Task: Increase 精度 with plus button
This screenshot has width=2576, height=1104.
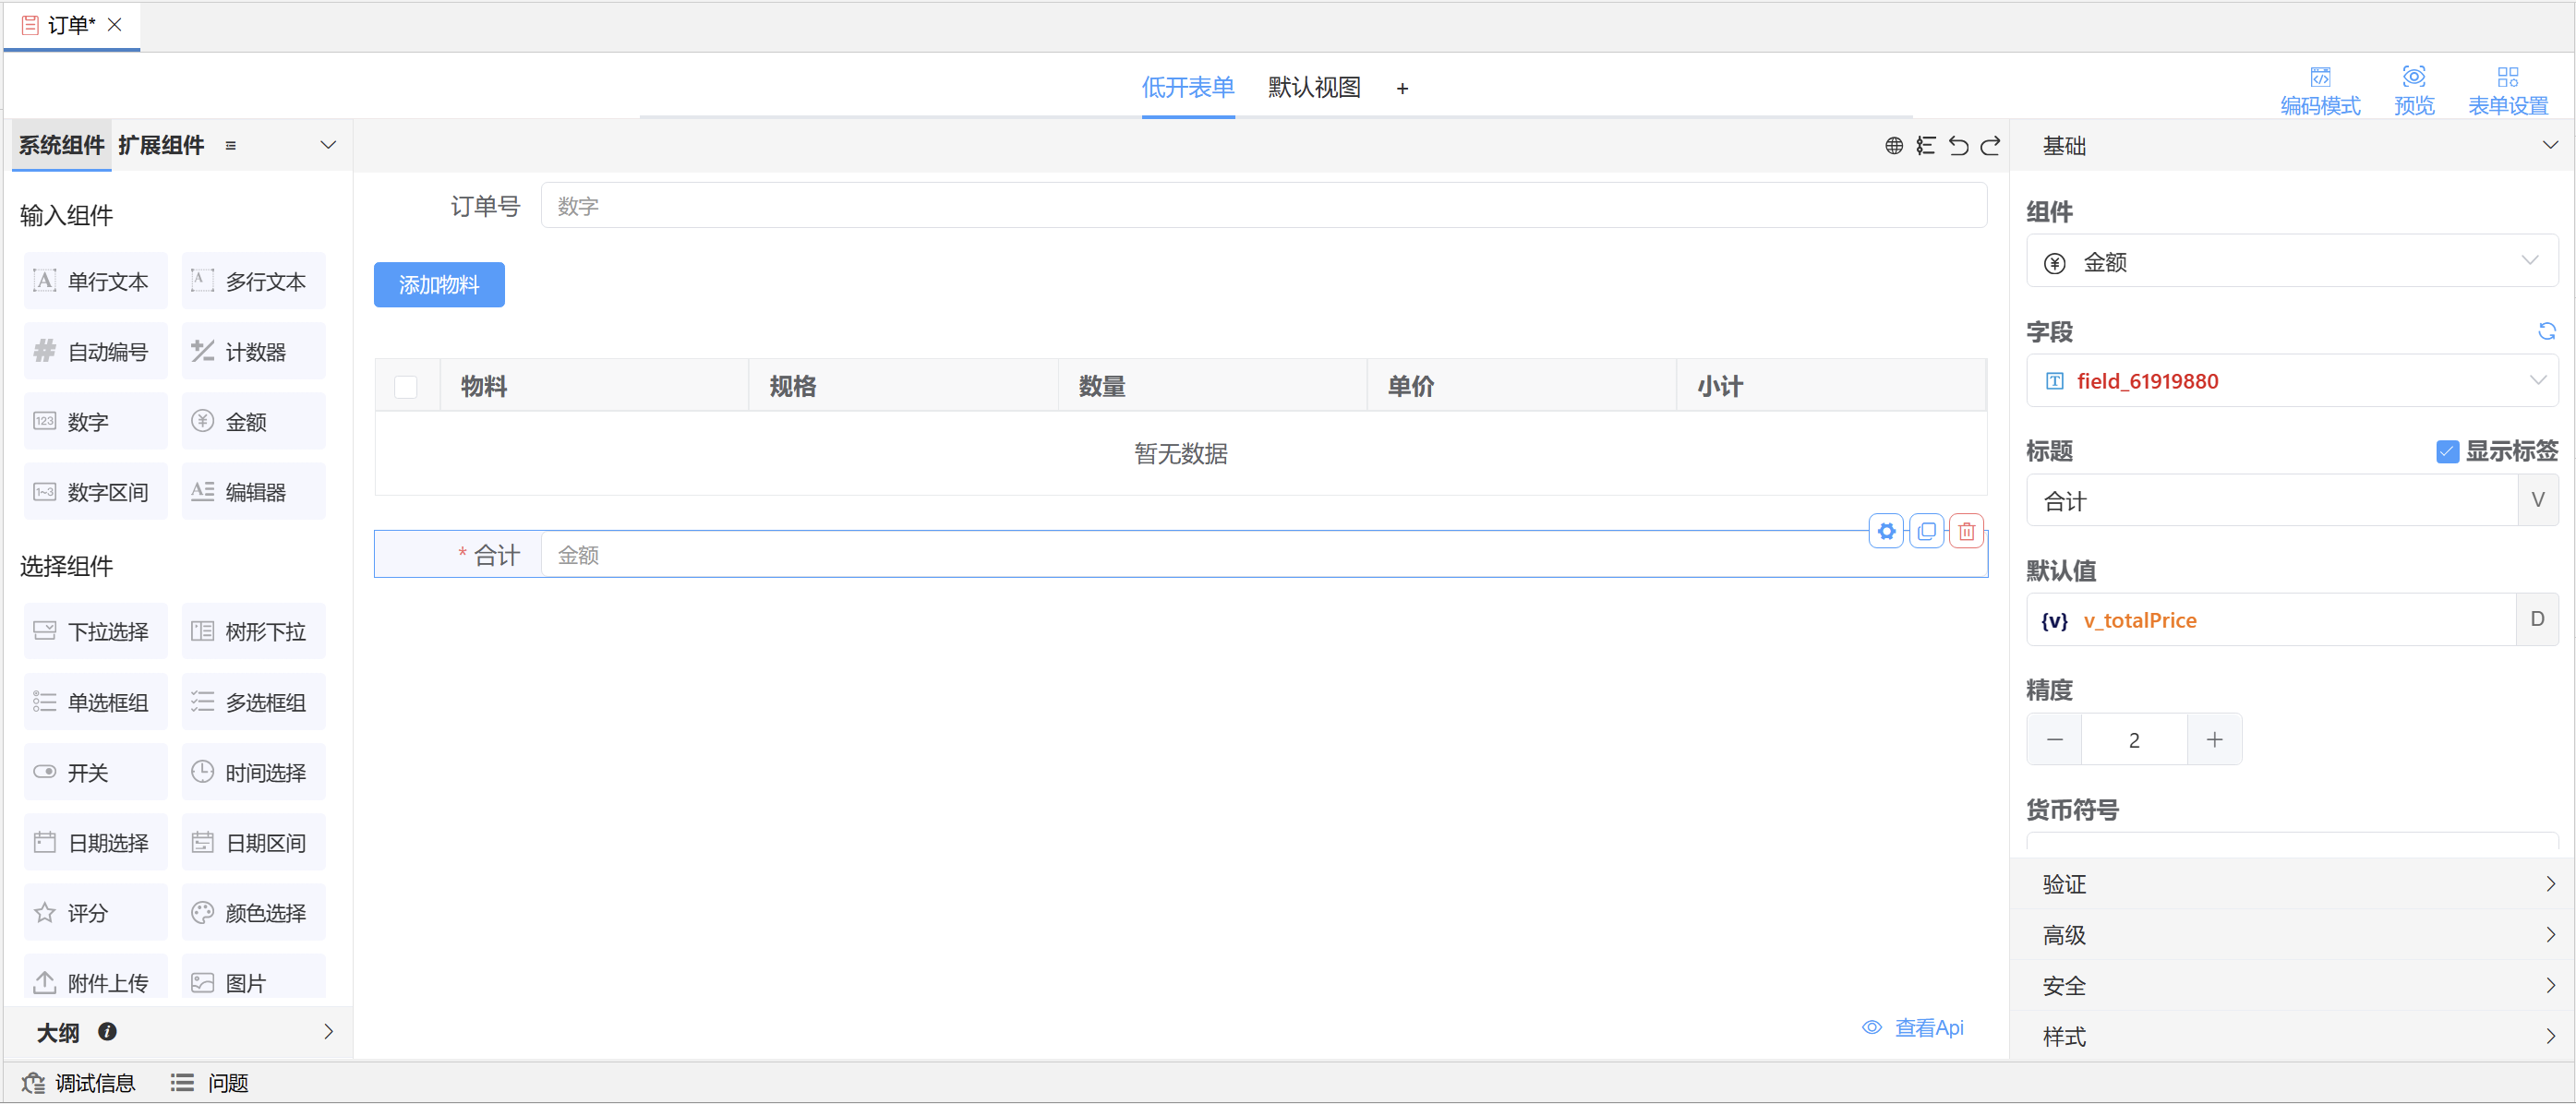Action: [2214, 740]
